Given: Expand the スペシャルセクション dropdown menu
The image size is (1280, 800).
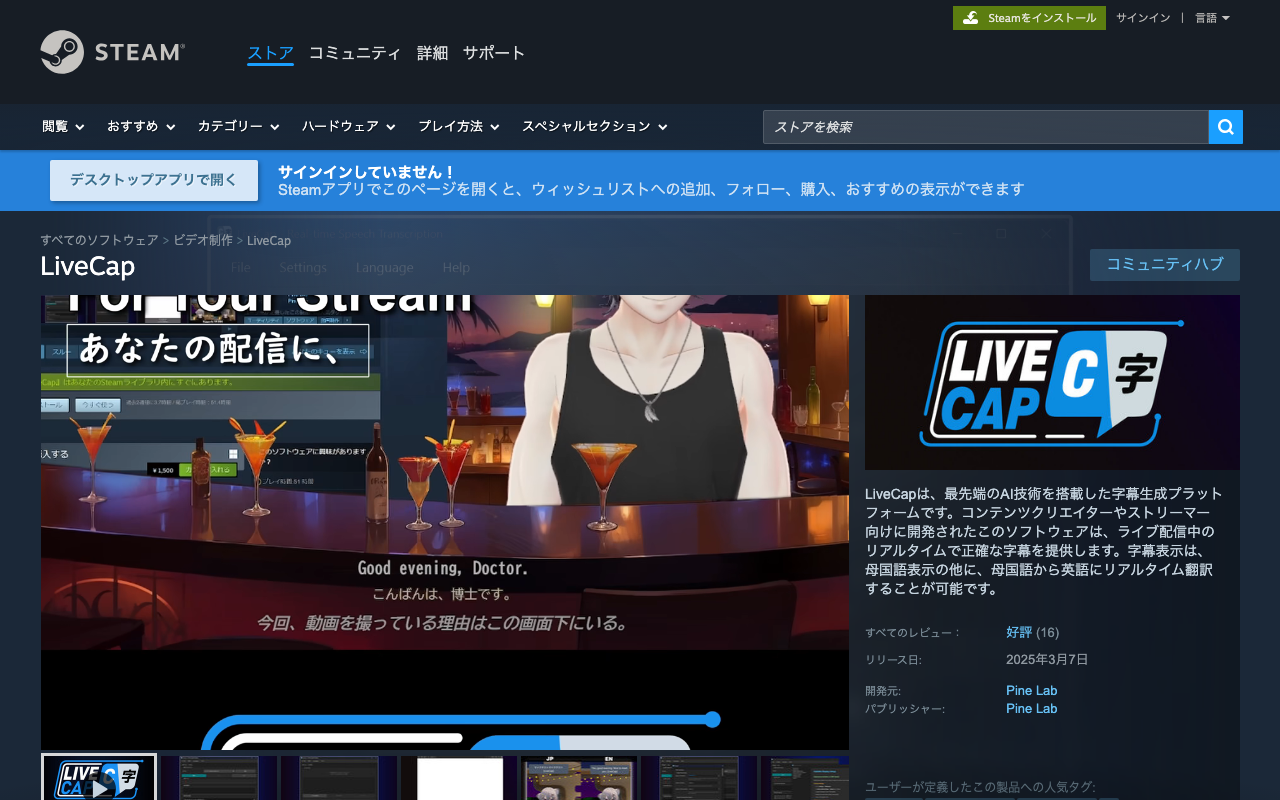Looking at the screenshot, I should click(595, 127).
